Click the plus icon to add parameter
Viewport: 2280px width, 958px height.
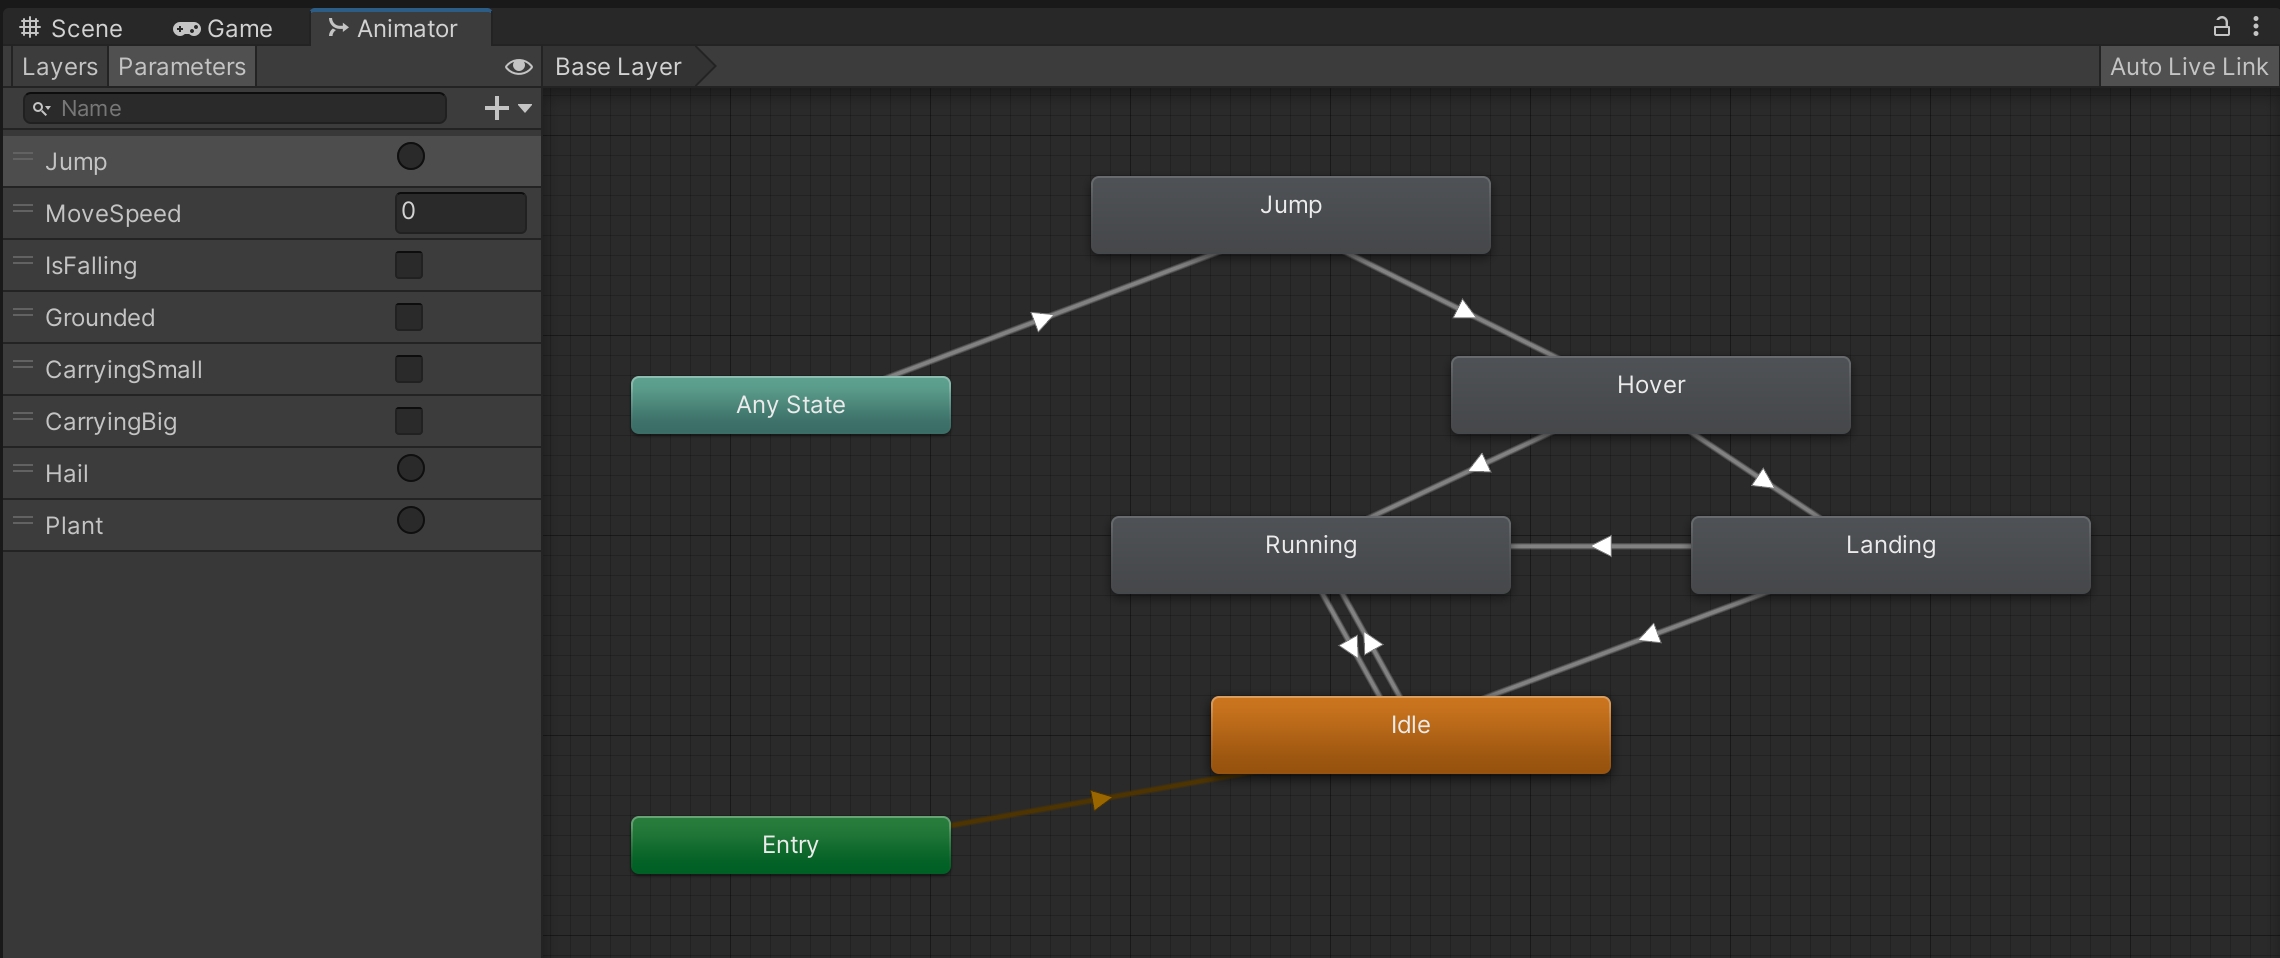coord(497,108)
